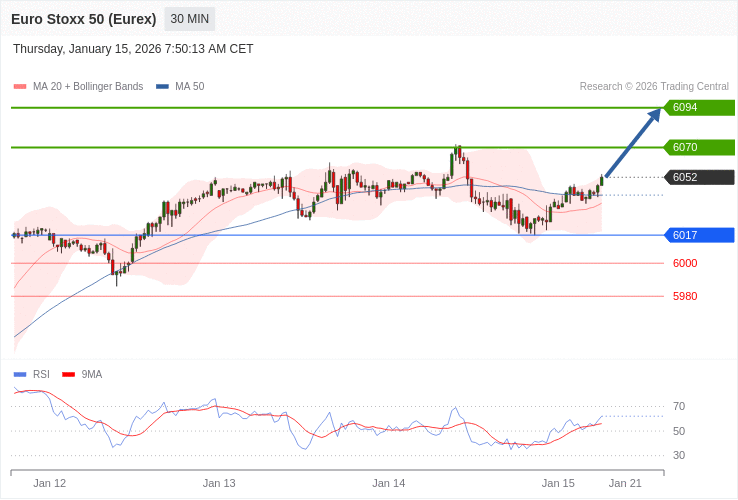Click the RSI 30 oversold level label

679,455
